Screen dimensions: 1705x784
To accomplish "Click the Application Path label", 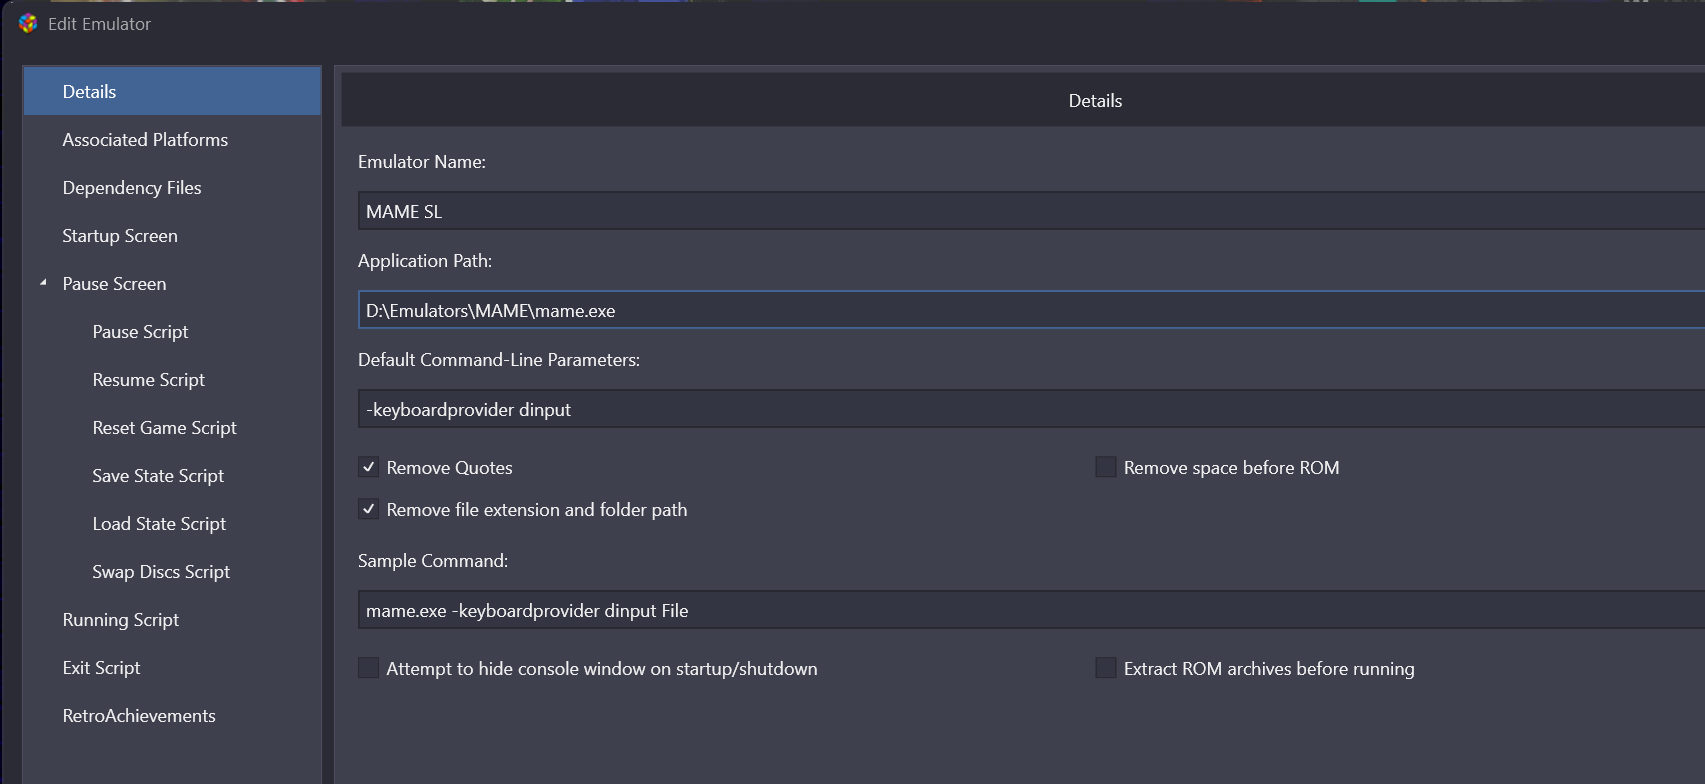I will (425, 261).
